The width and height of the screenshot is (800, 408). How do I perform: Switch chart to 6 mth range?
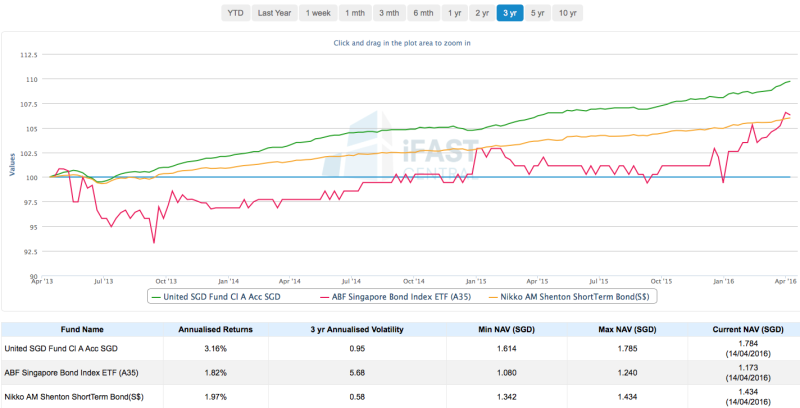pyautogui.click(x=423, y=13)
